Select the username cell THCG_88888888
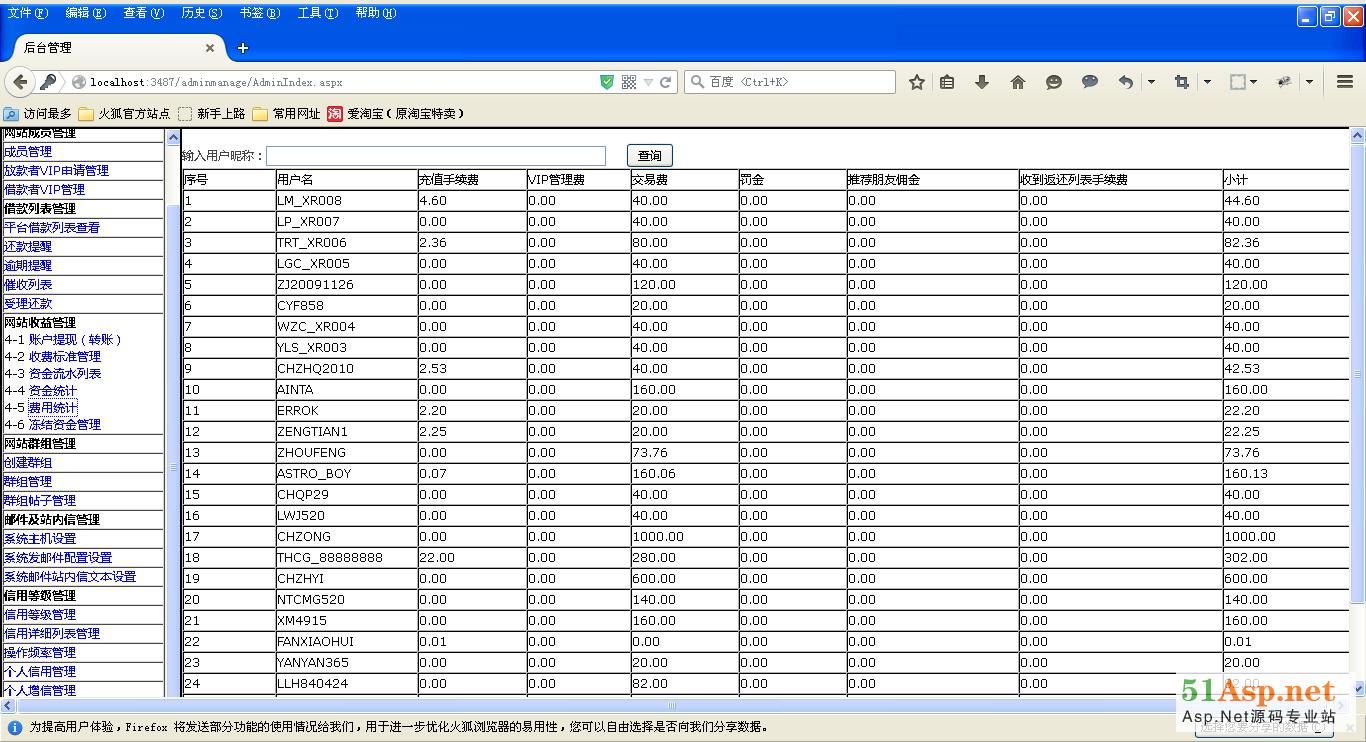This screenshot has width=1366, height=742. pyautogui.click(x=346, y=558)
